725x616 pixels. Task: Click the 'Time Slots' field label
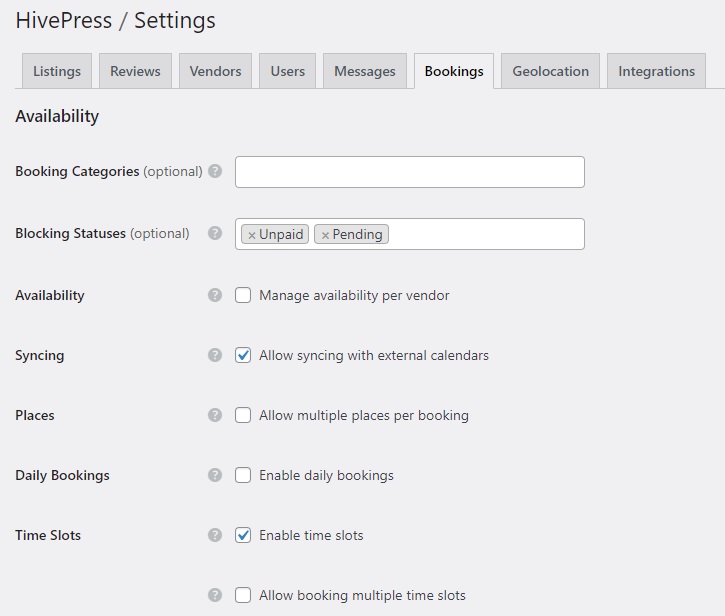click(x=48, y=535)
